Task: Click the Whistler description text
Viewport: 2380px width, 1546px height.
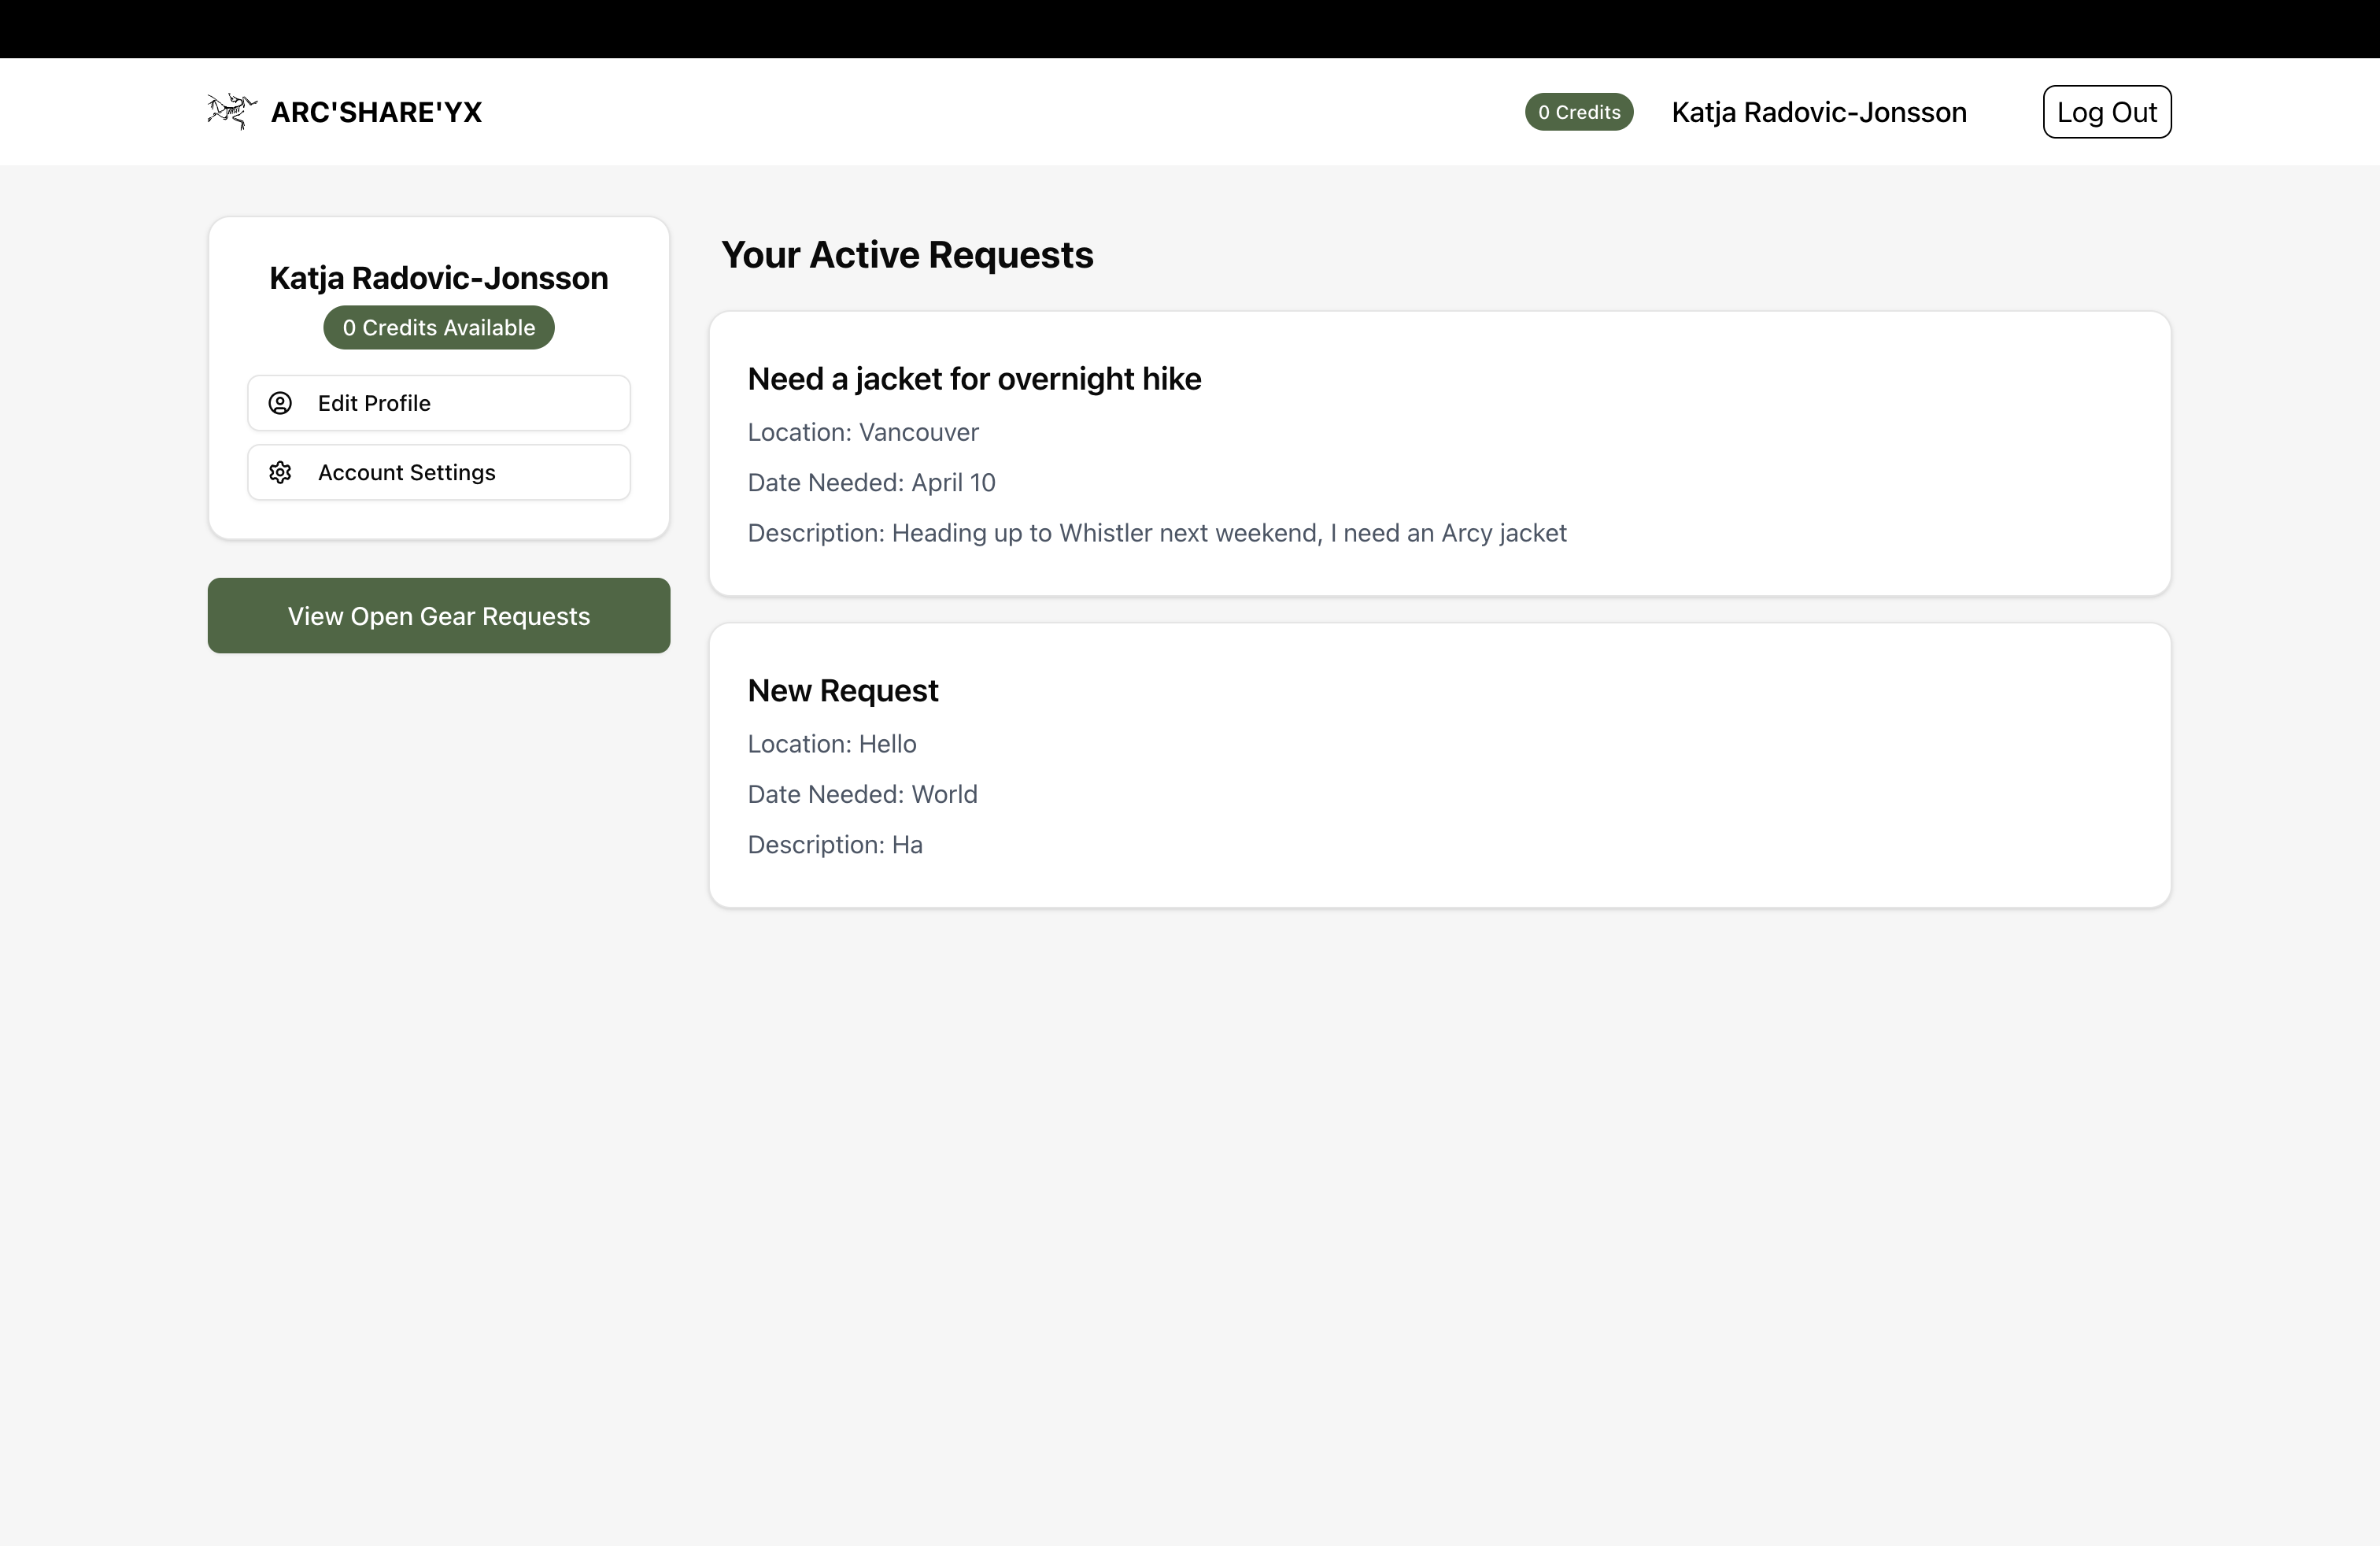Action: tap(1156, 533)
